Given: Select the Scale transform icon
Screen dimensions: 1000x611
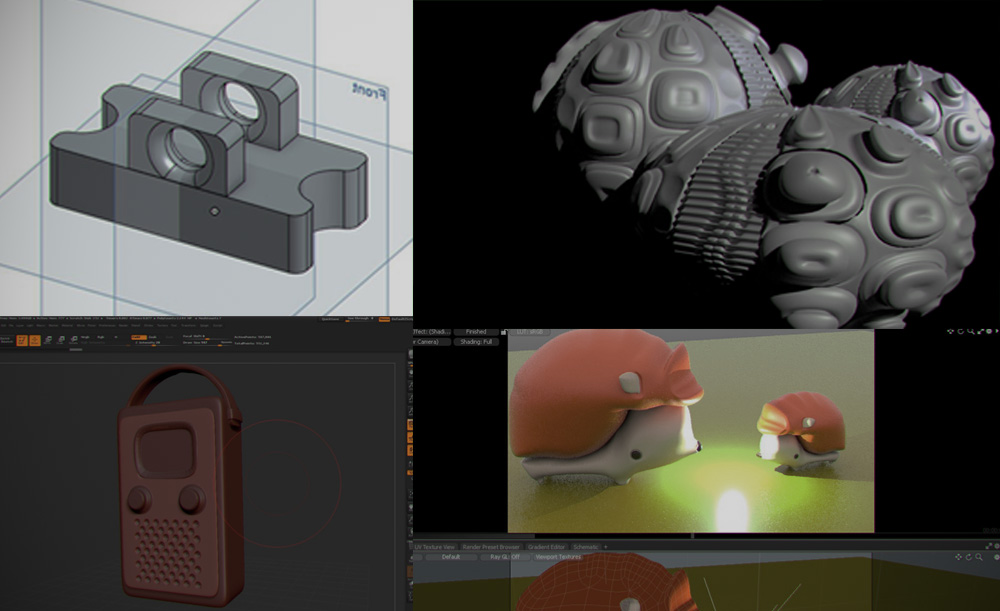Looking at the screenshot, I should tap(62, 341).
